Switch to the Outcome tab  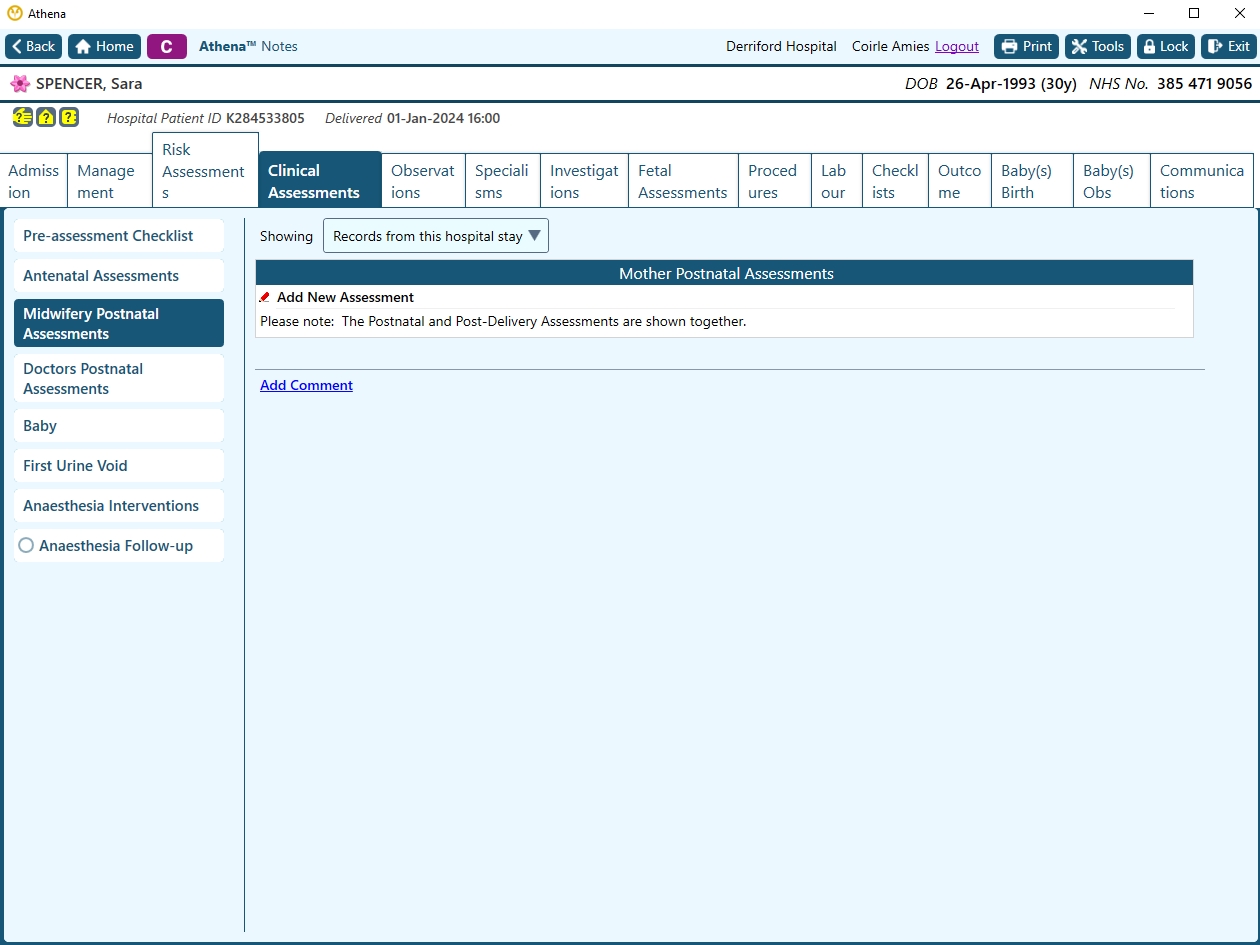point(960,181)
